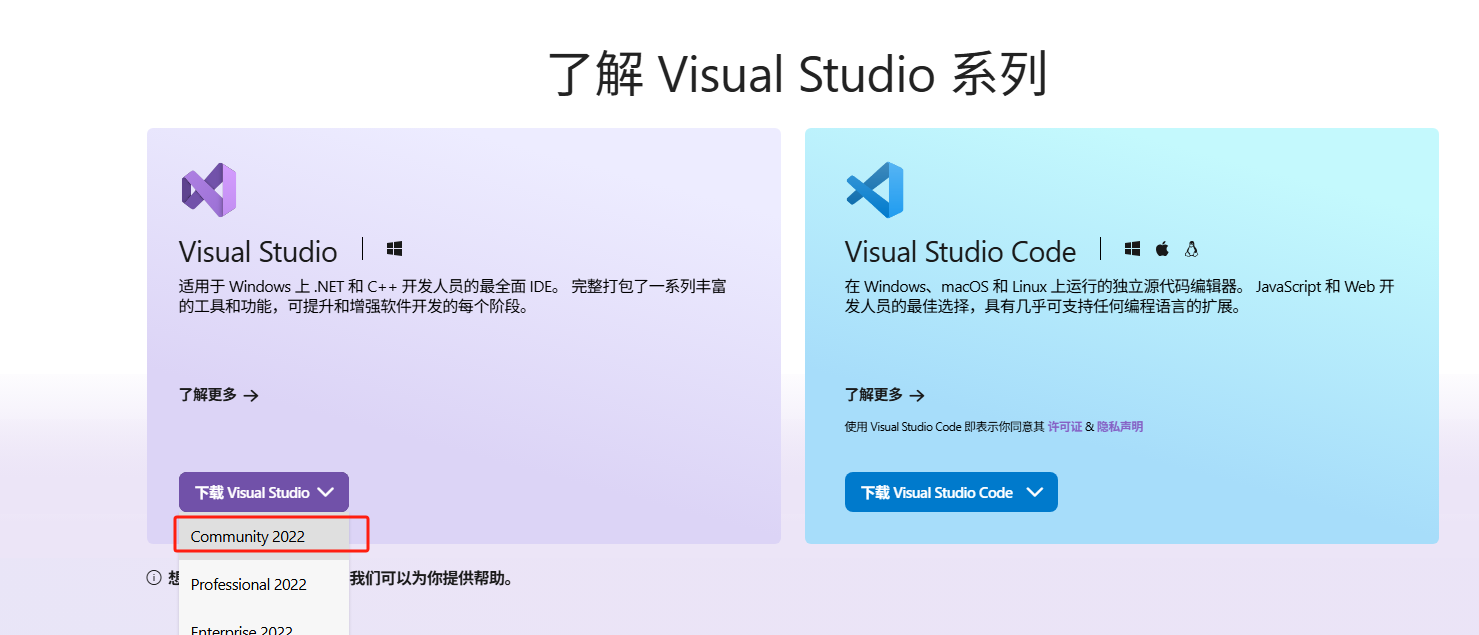Open the 许可证 link under VS Code
Image resolution: width=1479 pixels, height=635 pixels.
coord(1065,426)
